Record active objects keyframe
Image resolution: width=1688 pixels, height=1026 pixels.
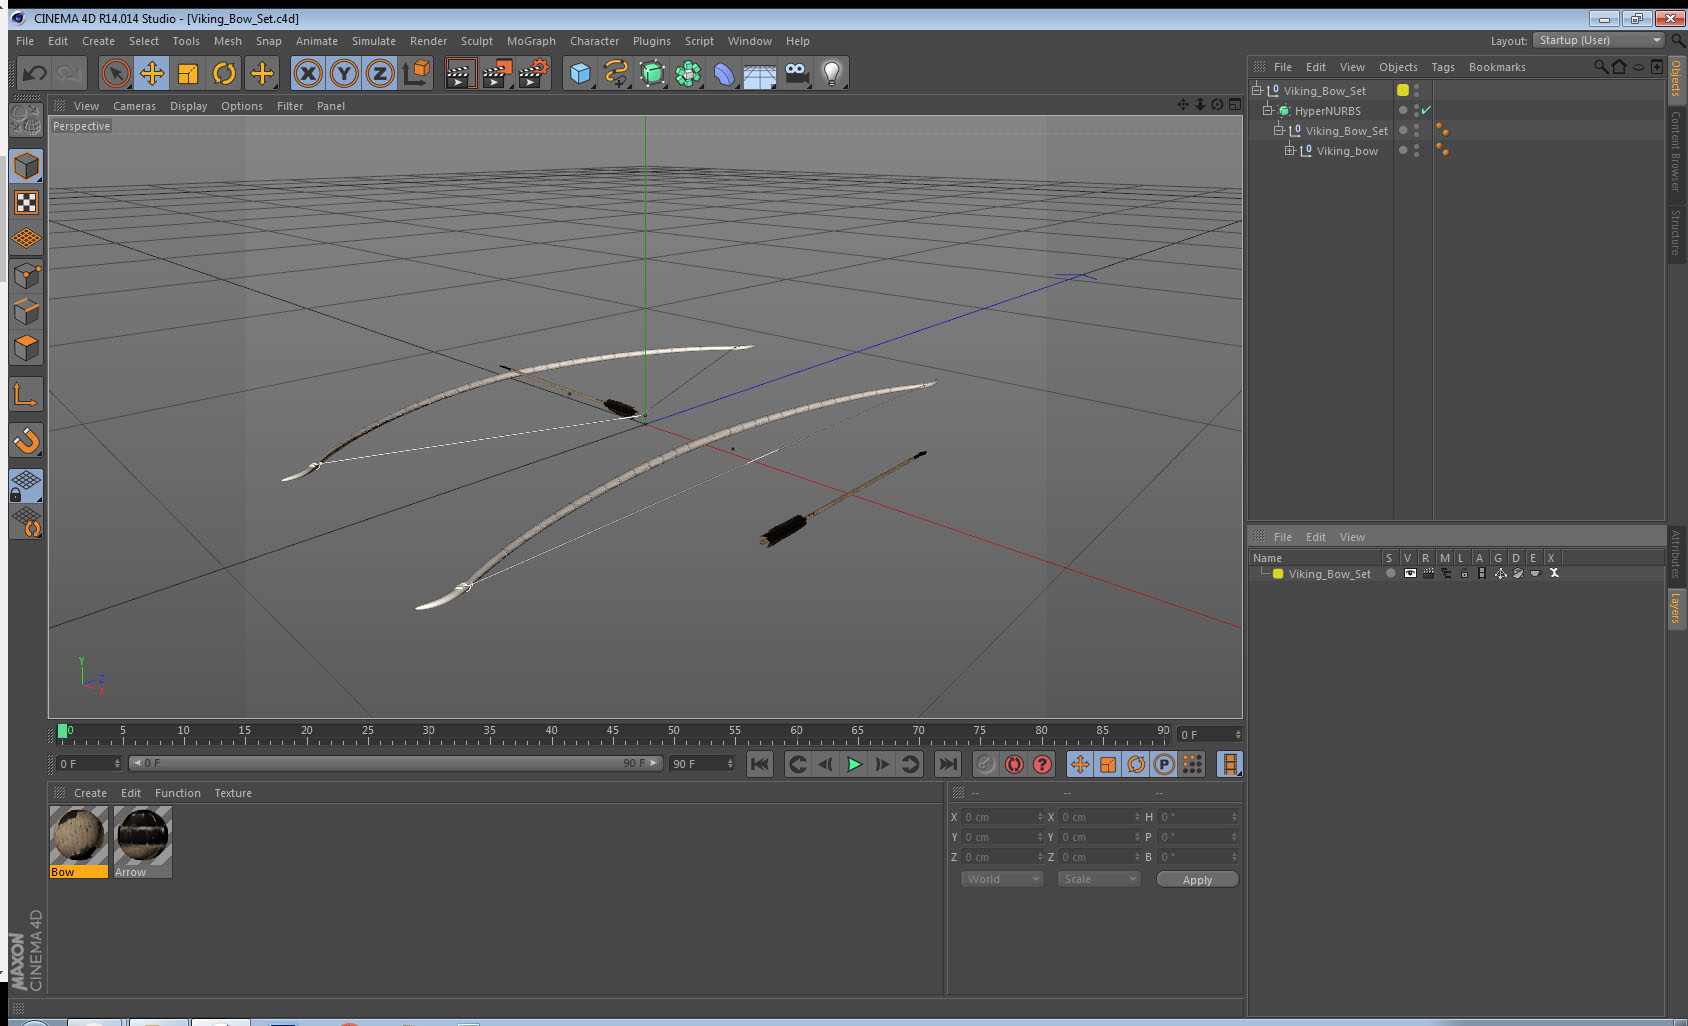(x=986, y=765)
